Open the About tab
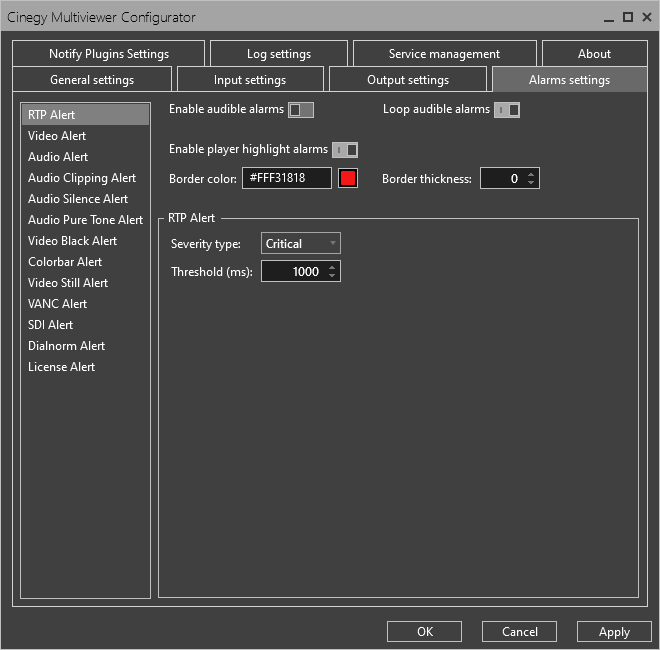This screenshot has height=650, width=660. click(x=594, y=53)
